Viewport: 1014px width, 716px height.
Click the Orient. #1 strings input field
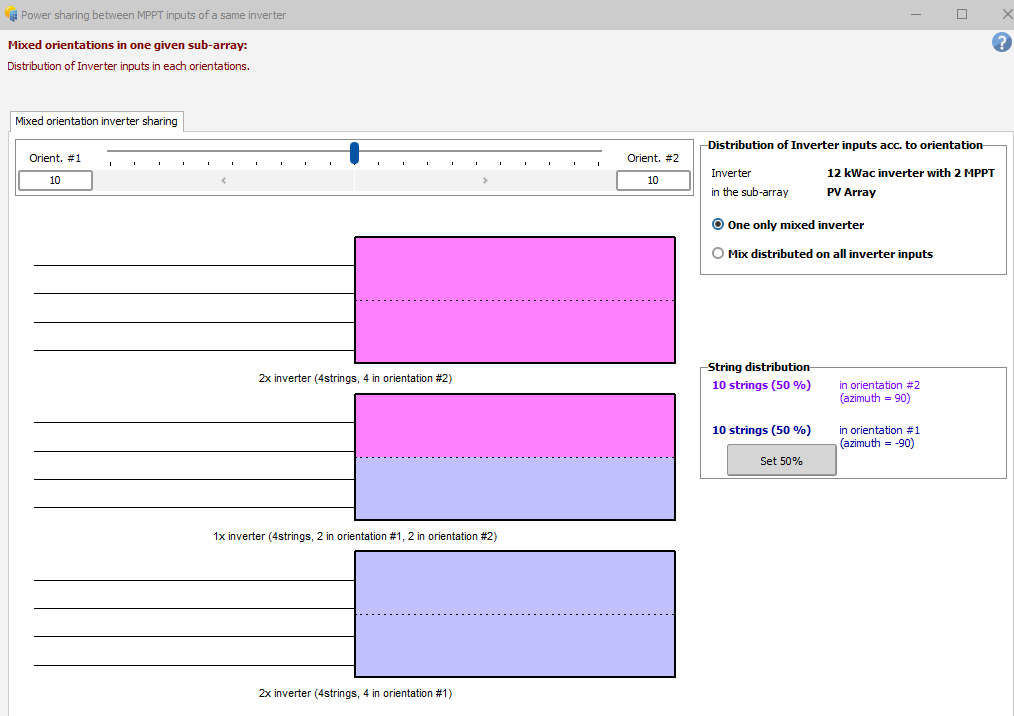(55, 180)
